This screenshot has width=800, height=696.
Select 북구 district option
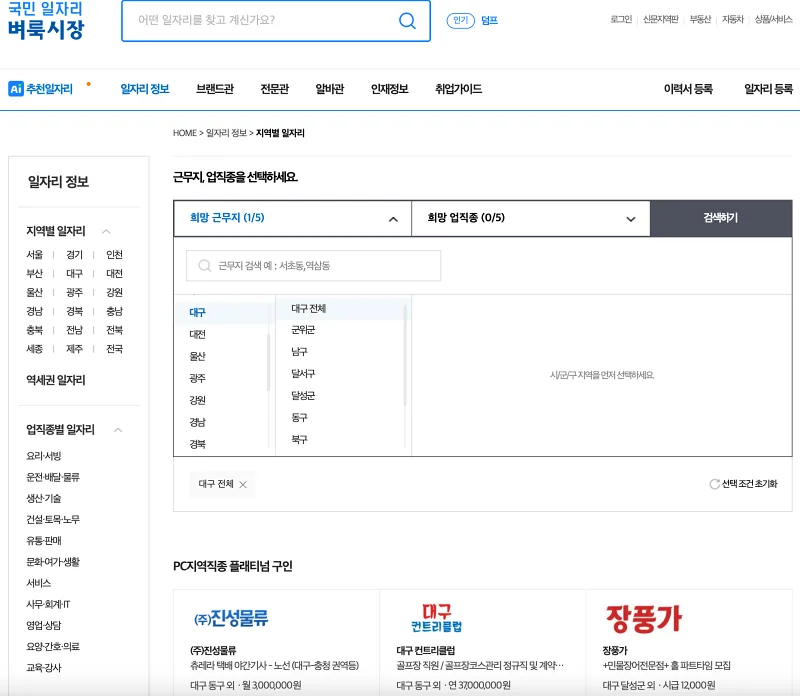tap(299, 439)
